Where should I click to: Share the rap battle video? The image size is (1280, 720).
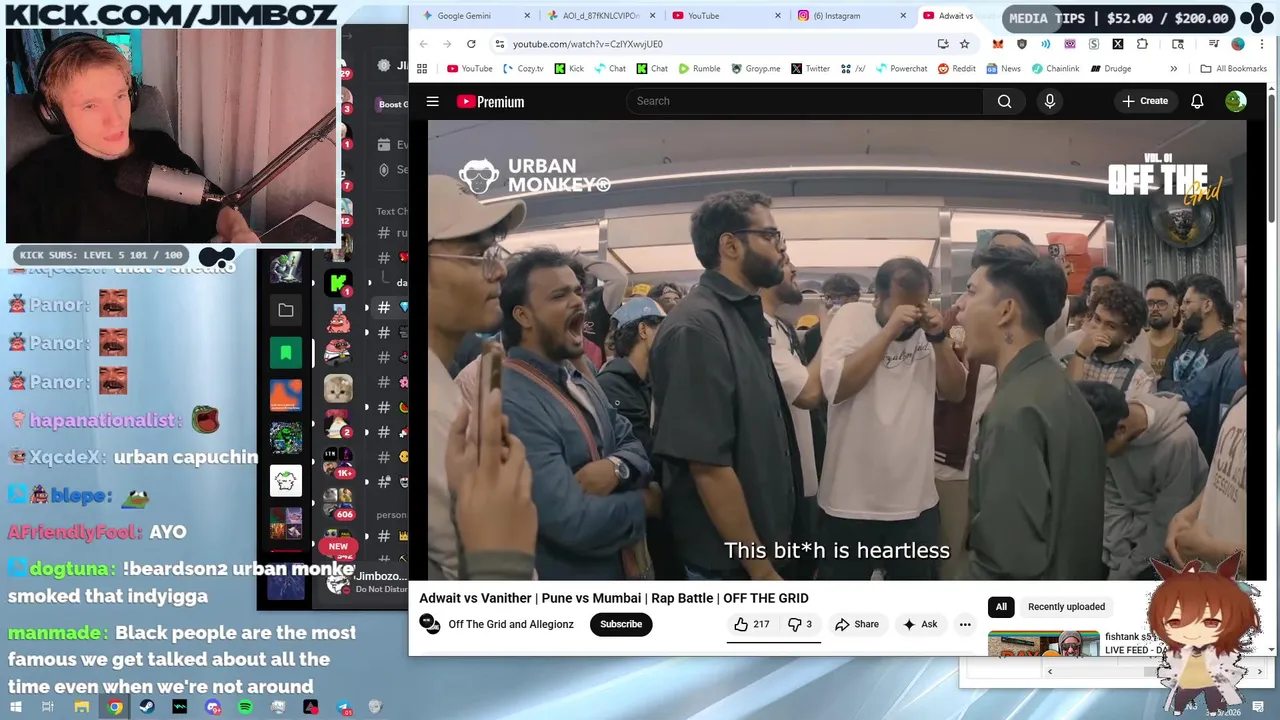(857, 624)
